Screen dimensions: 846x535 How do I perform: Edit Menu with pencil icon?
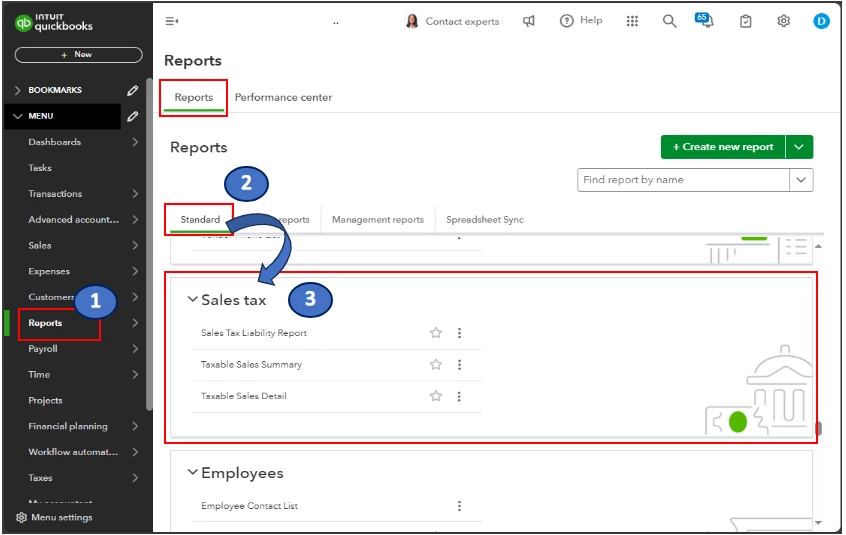[132, 116]
